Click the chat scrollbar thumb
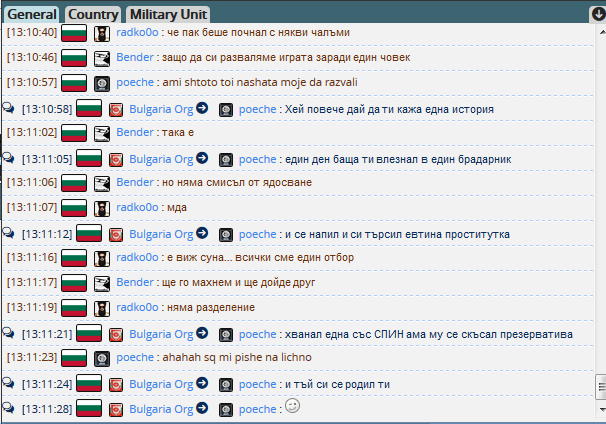Screen dimensions: 606x424 point(601,387)
